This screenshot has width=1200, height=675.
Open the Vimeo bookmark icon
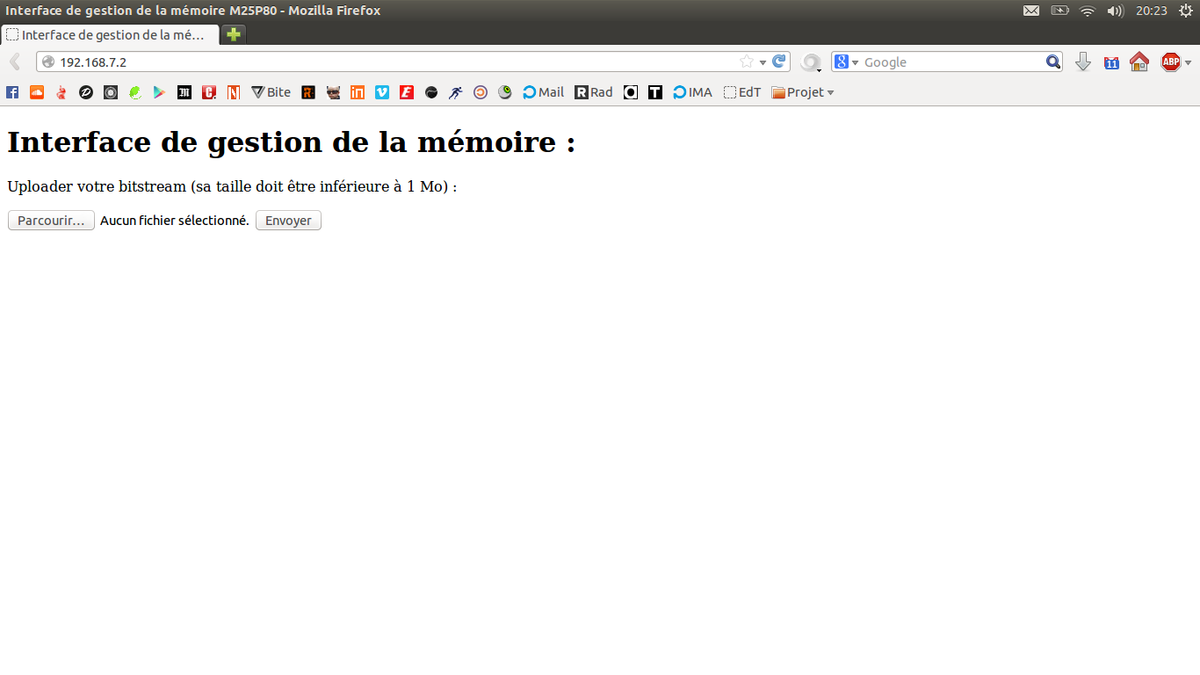382,92
